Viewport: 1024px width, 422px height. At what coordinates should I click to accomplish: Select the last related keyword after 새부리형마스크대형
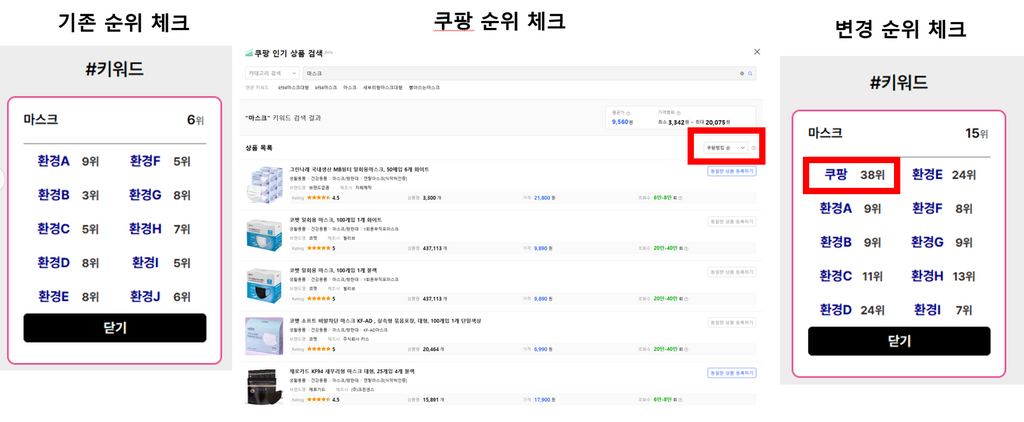pos(424,87)
